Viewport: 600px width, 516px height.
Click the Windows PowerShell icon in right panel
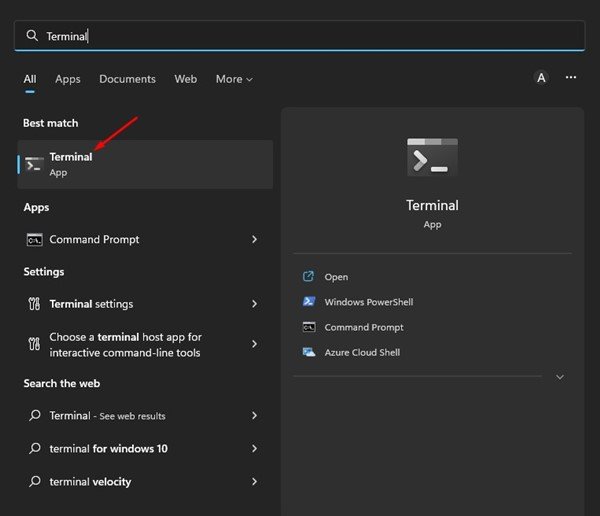[x=308, y=302]
